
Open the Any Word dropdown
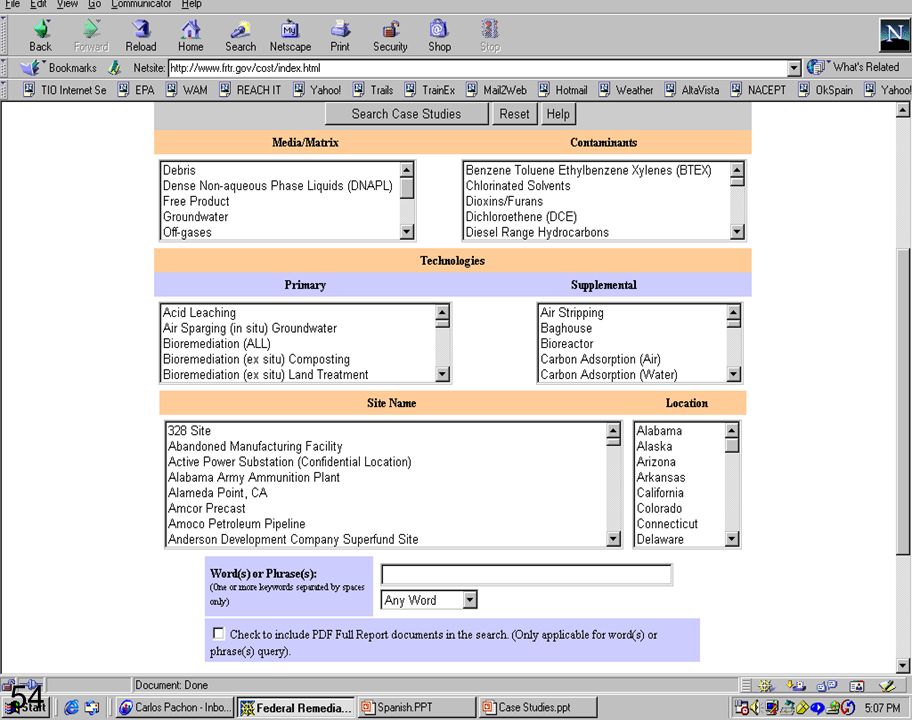pyautogui.click(x=429, y=600)
